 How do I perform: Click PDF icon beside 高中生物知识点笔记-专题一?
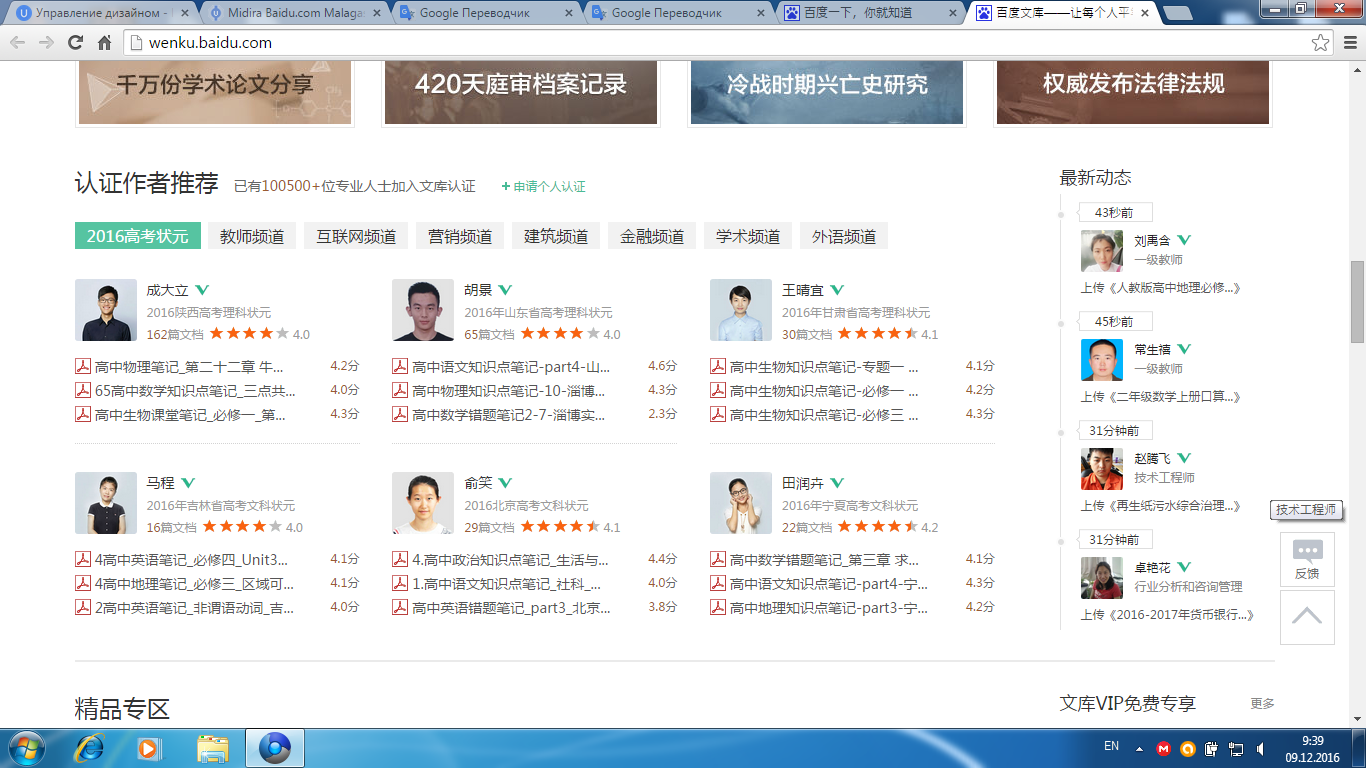718,367
